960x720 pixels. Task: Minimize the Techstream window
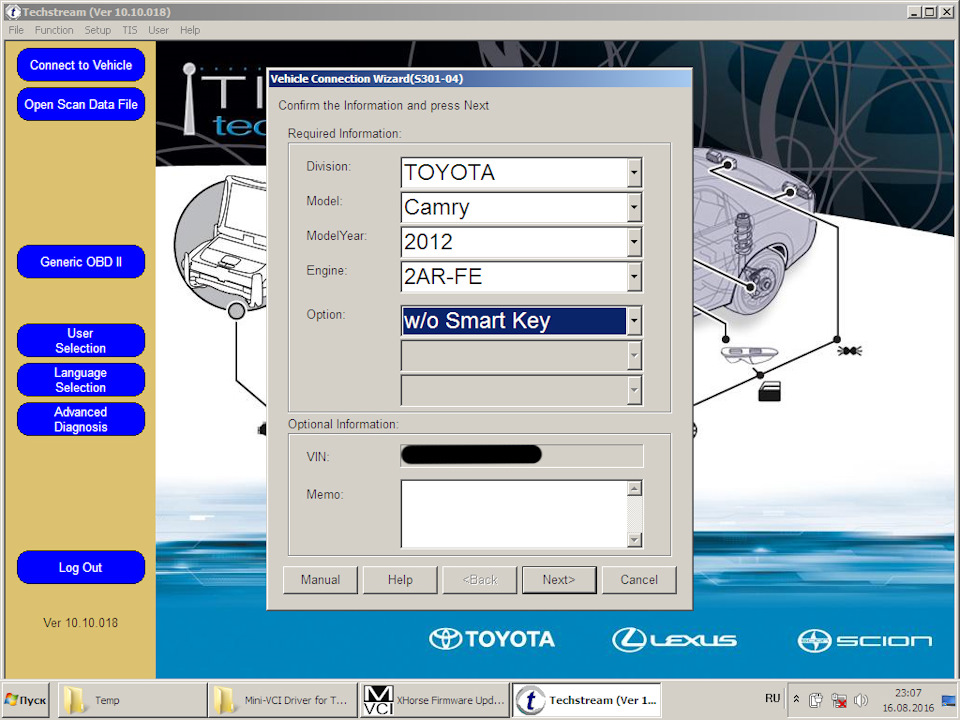(915, 12)
